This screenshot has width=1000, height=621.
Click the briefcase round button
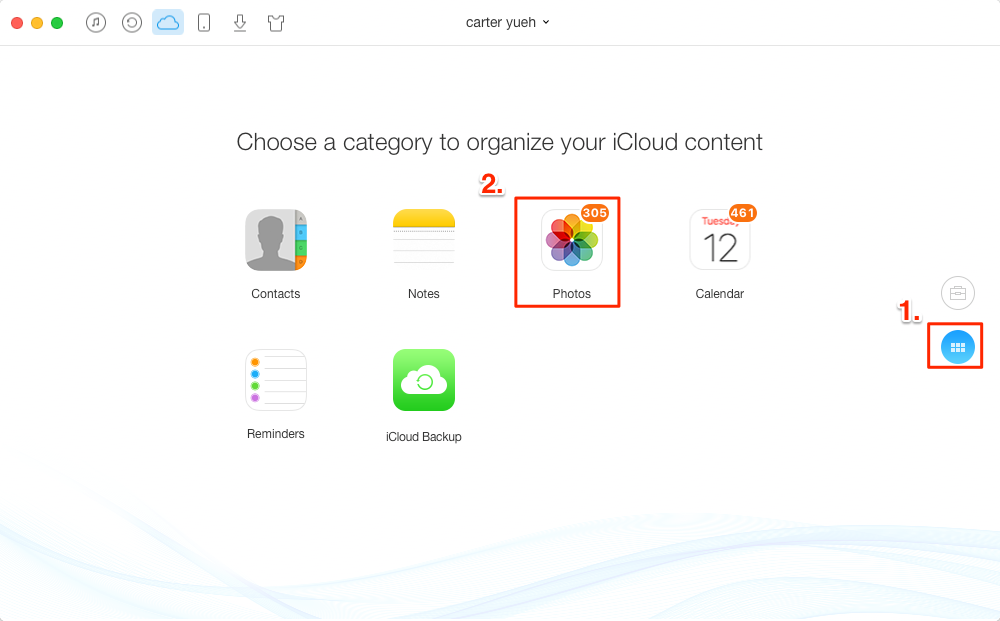point(958,292)
